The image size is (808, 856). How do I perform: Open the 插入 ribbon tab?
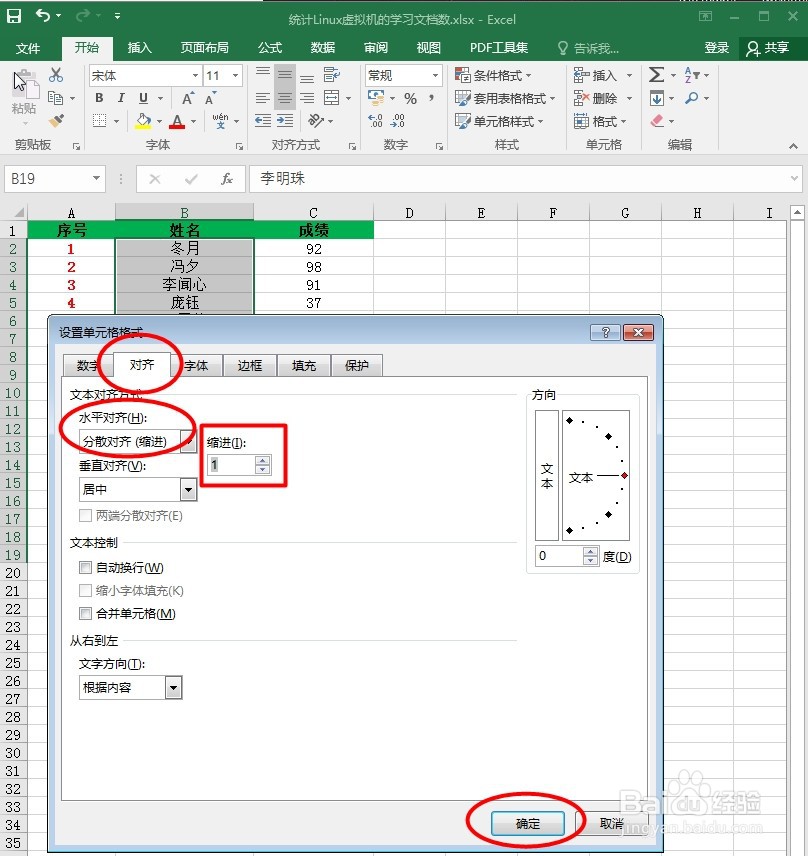[x=139, y=48]
